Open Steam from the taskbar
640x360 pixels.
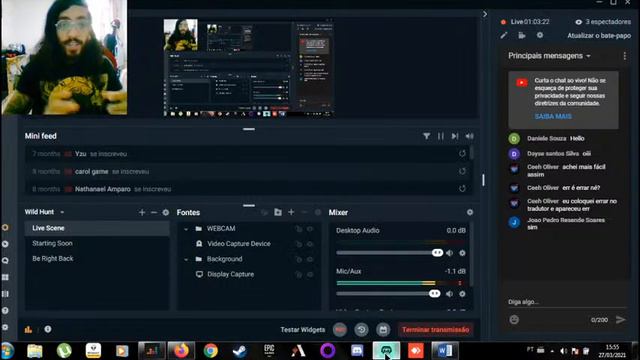pos(240,351)
